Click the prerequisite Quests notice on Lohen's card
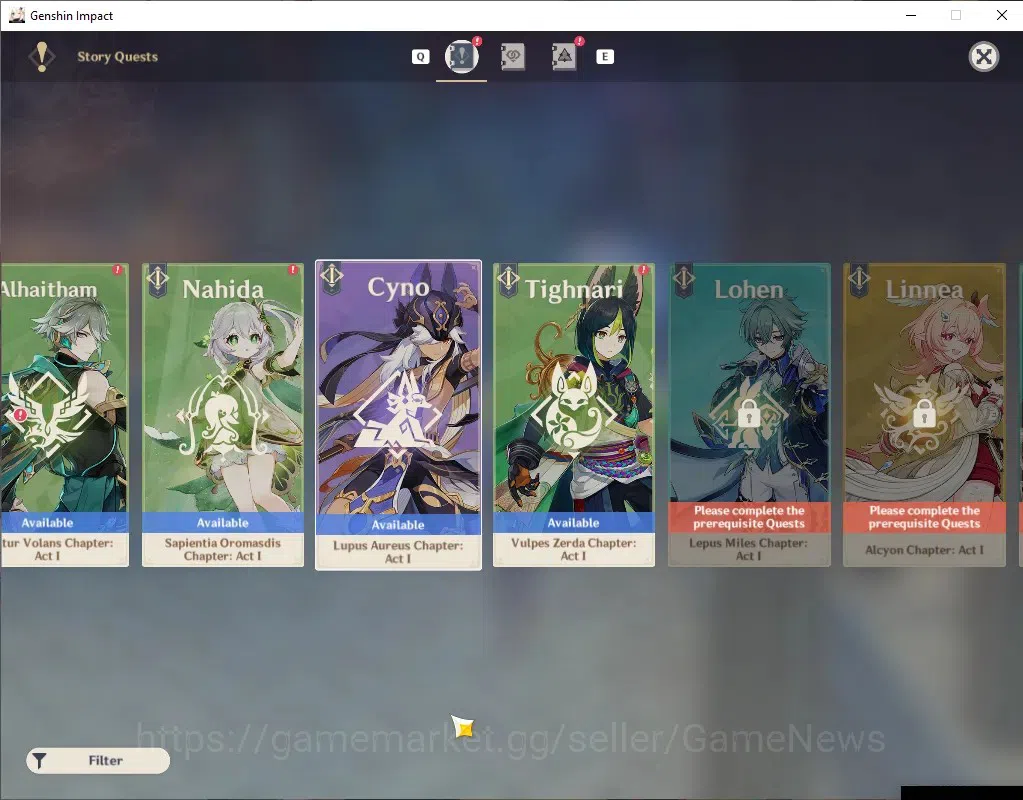The width and height of the screenshot is (1023, 800). (x=749, y=517)
